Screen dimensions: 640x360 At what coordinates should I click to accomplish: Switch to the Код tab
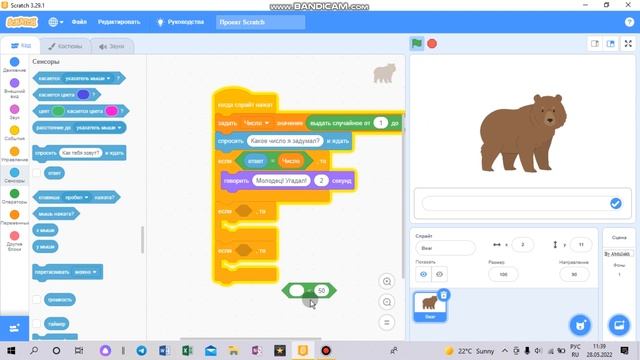click(x=21, y=46)
